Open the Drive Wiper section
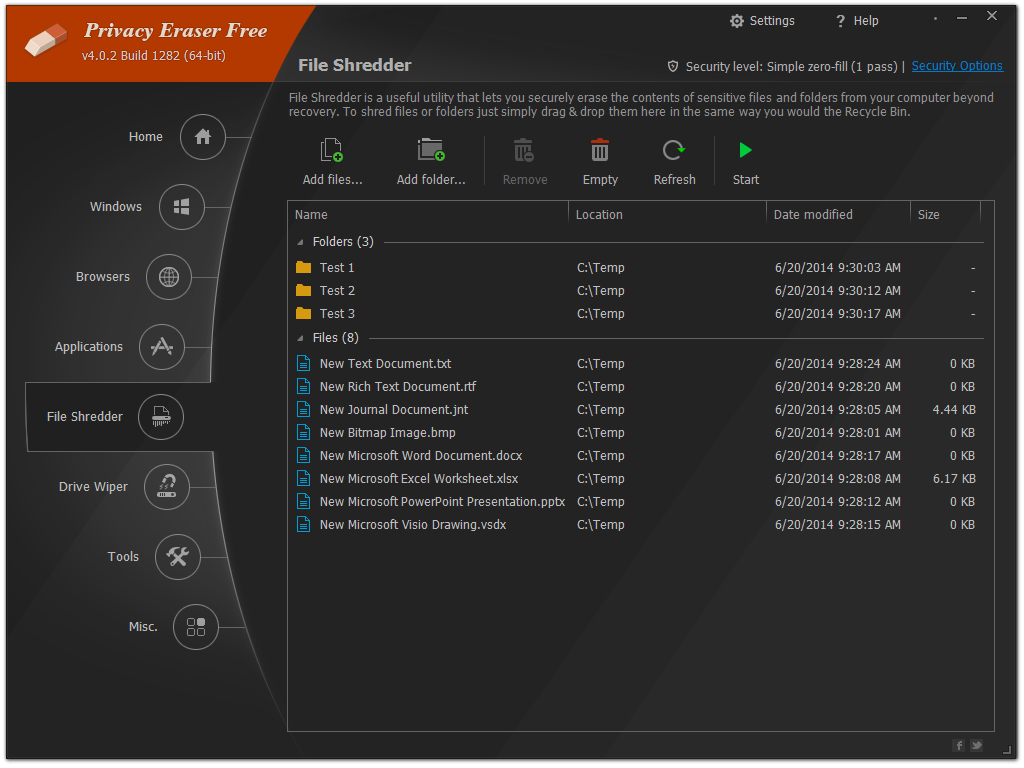The image size is (1024, 768). coord(167,487)
